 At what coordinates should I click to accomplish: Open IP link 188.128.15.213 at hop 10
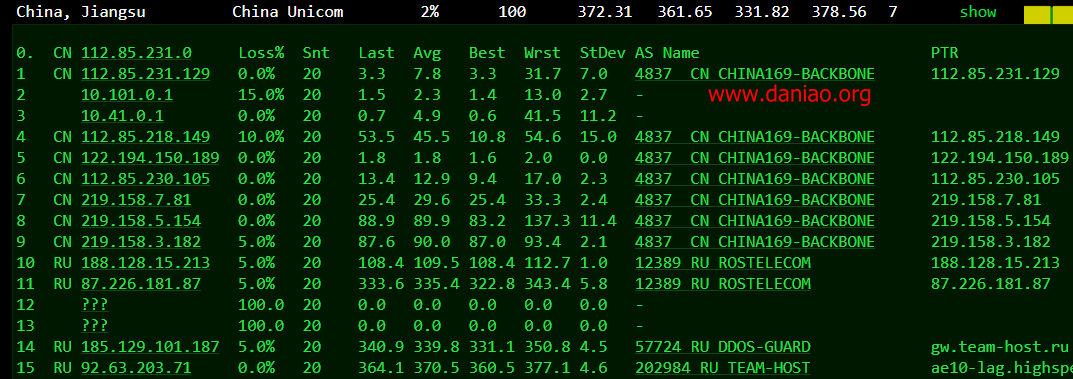click(x=146, y=263)
